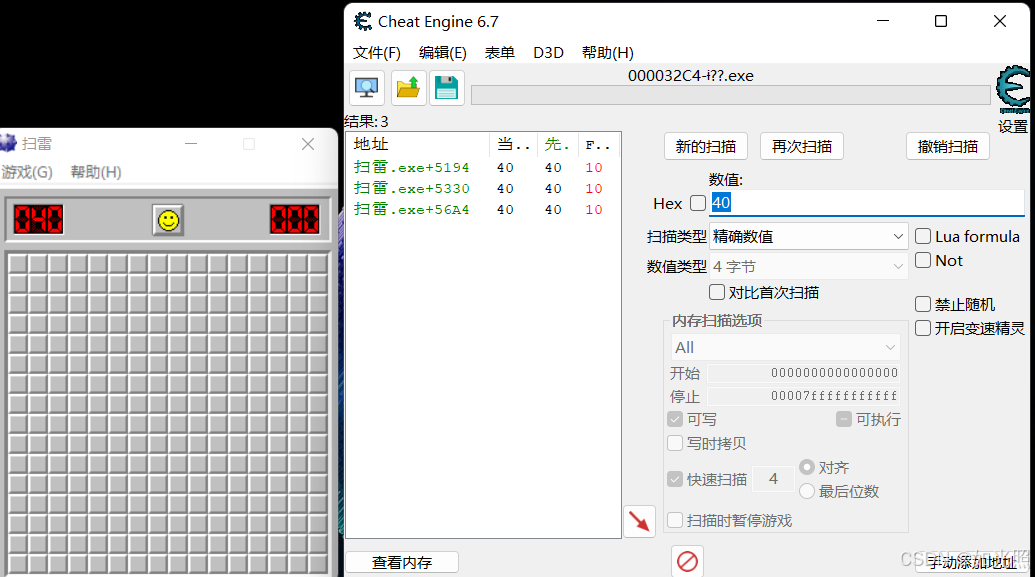Select the 对齐 radio button
The image size is (1035, 577).
(x=807, y=467)
